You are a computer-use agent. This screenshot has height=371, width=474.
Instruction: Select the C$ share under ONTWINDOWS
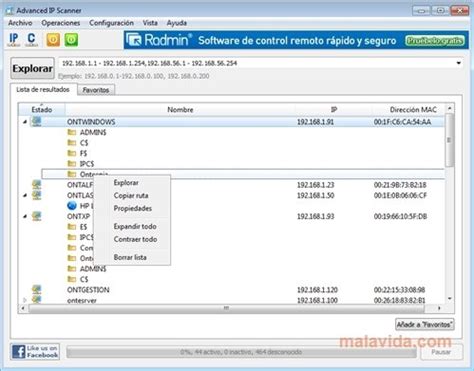[84, 143]
